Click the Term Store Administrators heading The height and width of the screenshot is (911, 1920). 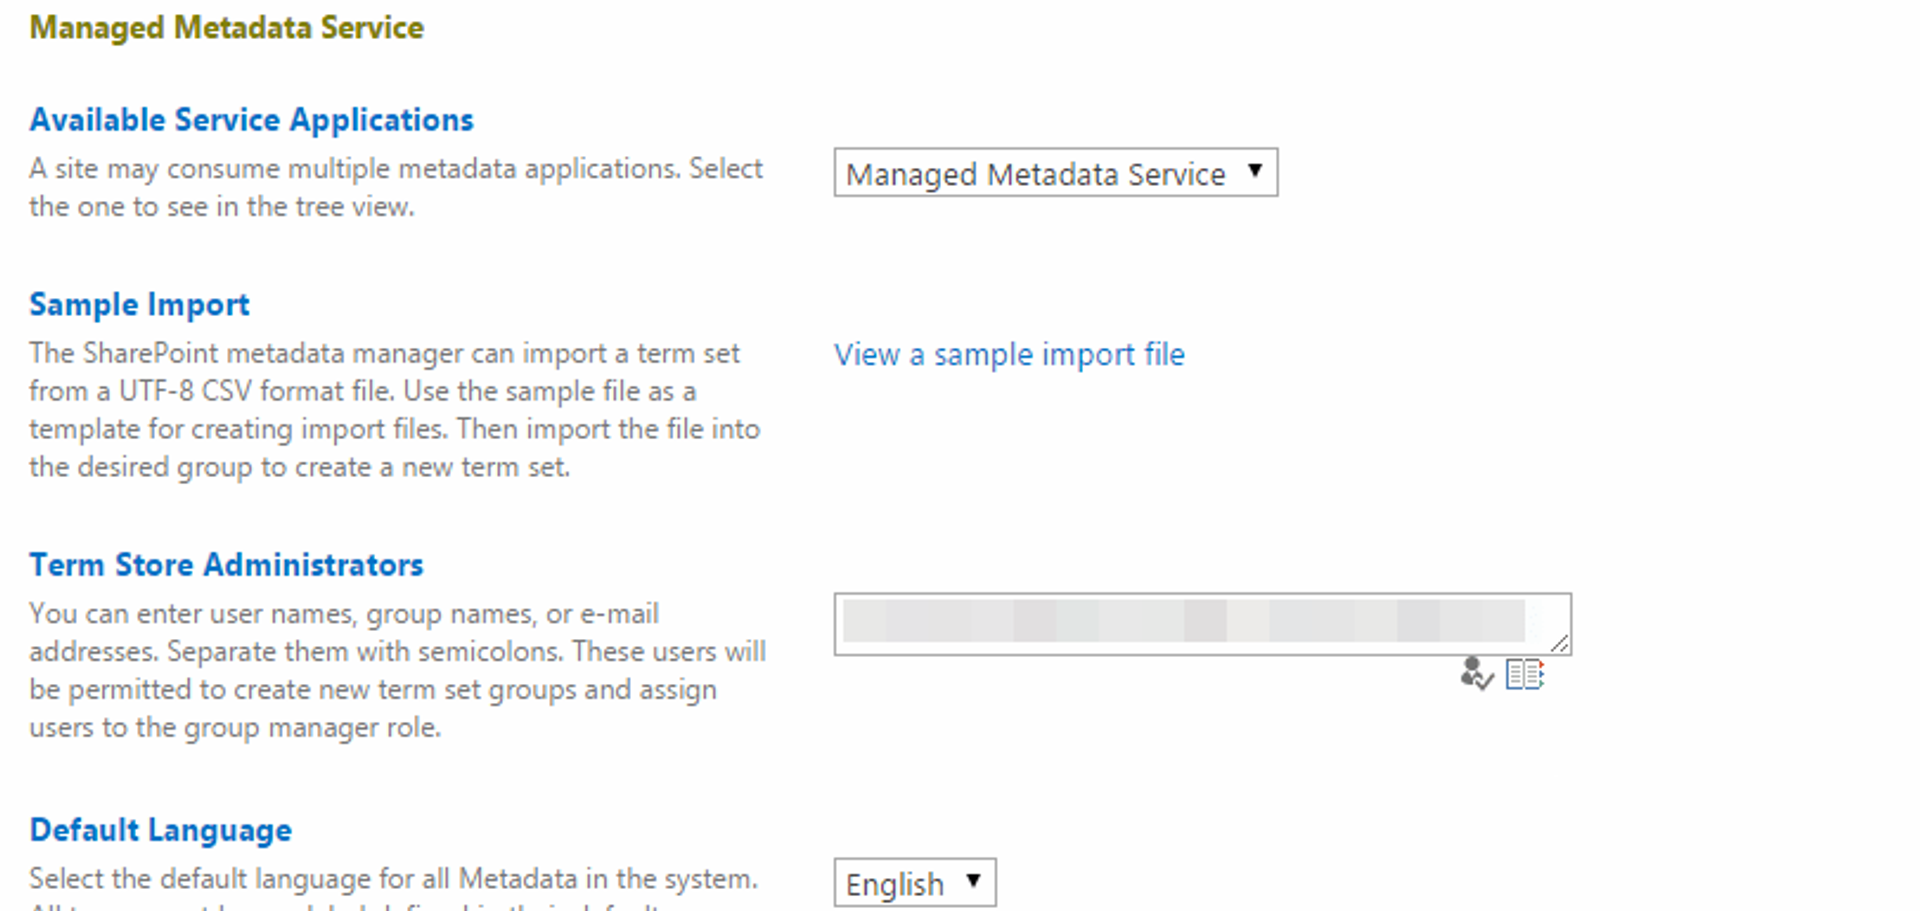(x=226, y=564)
